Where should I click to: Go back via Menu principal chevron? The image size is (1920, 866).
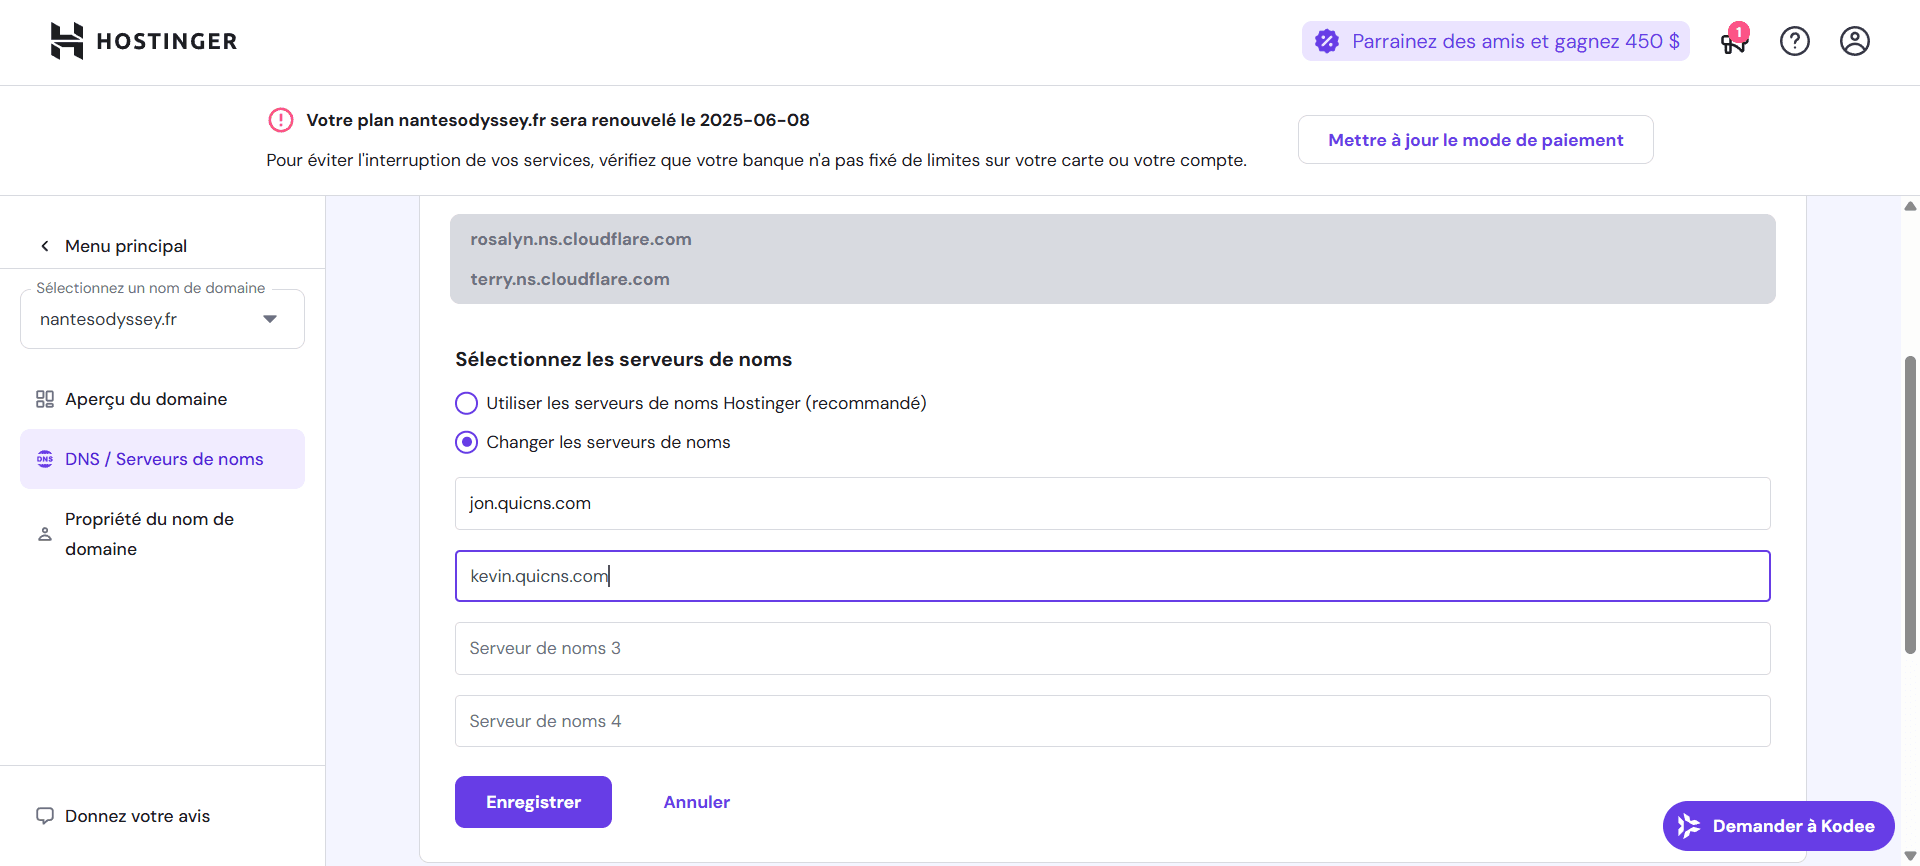pos(45,246)
